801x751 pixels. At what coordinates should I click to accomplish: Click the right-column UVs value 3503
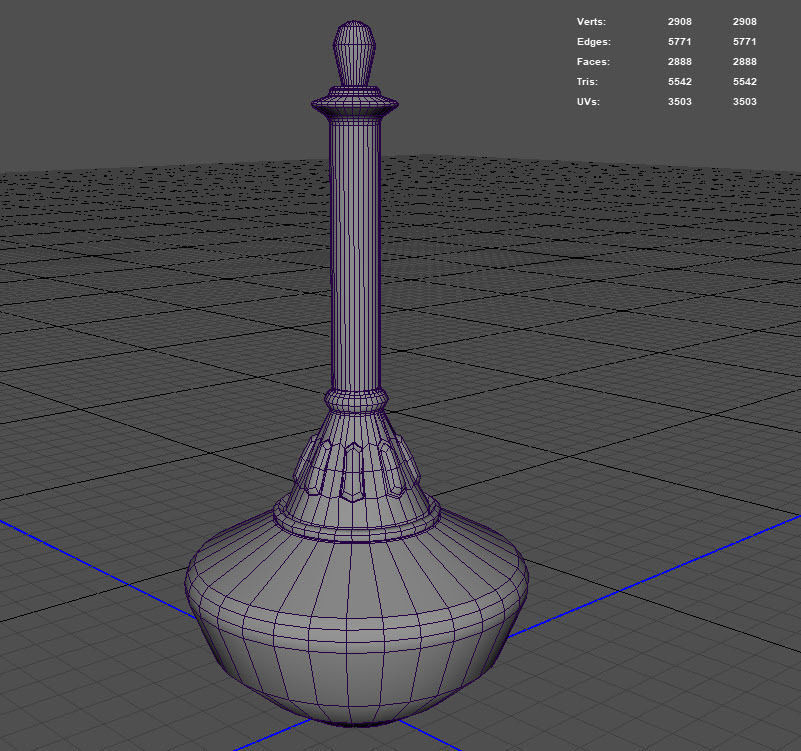[x=744, y=101]
